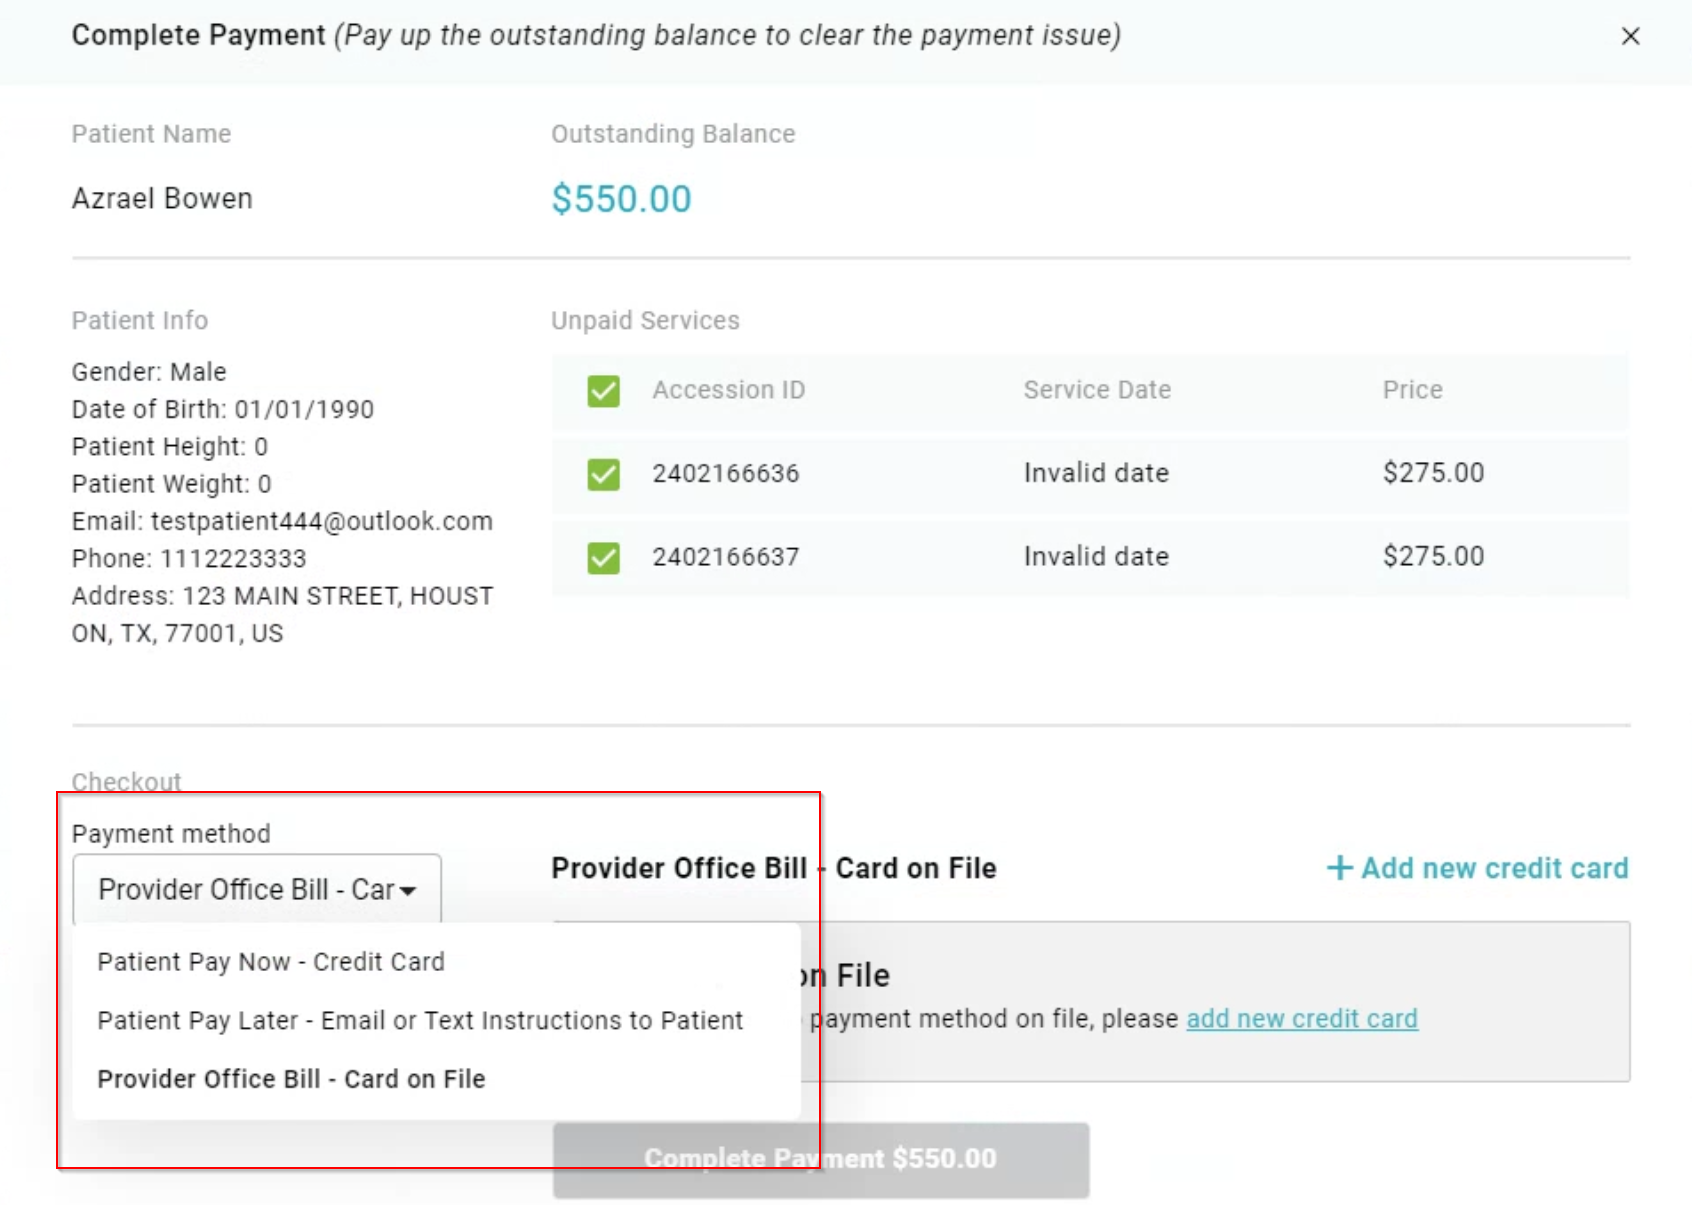This screenshot has height=1205, width=1692.
Task: Click the $550.00 outstanding balance amount
Action: click(x=621, y=199)
